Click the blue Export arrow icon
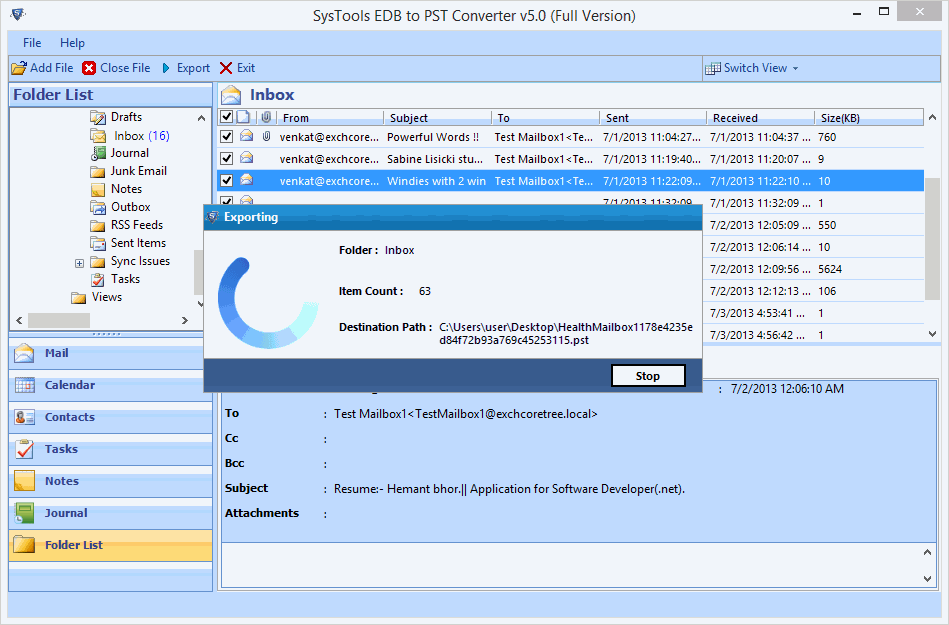The image size is (949, 625). click(166, 68)
